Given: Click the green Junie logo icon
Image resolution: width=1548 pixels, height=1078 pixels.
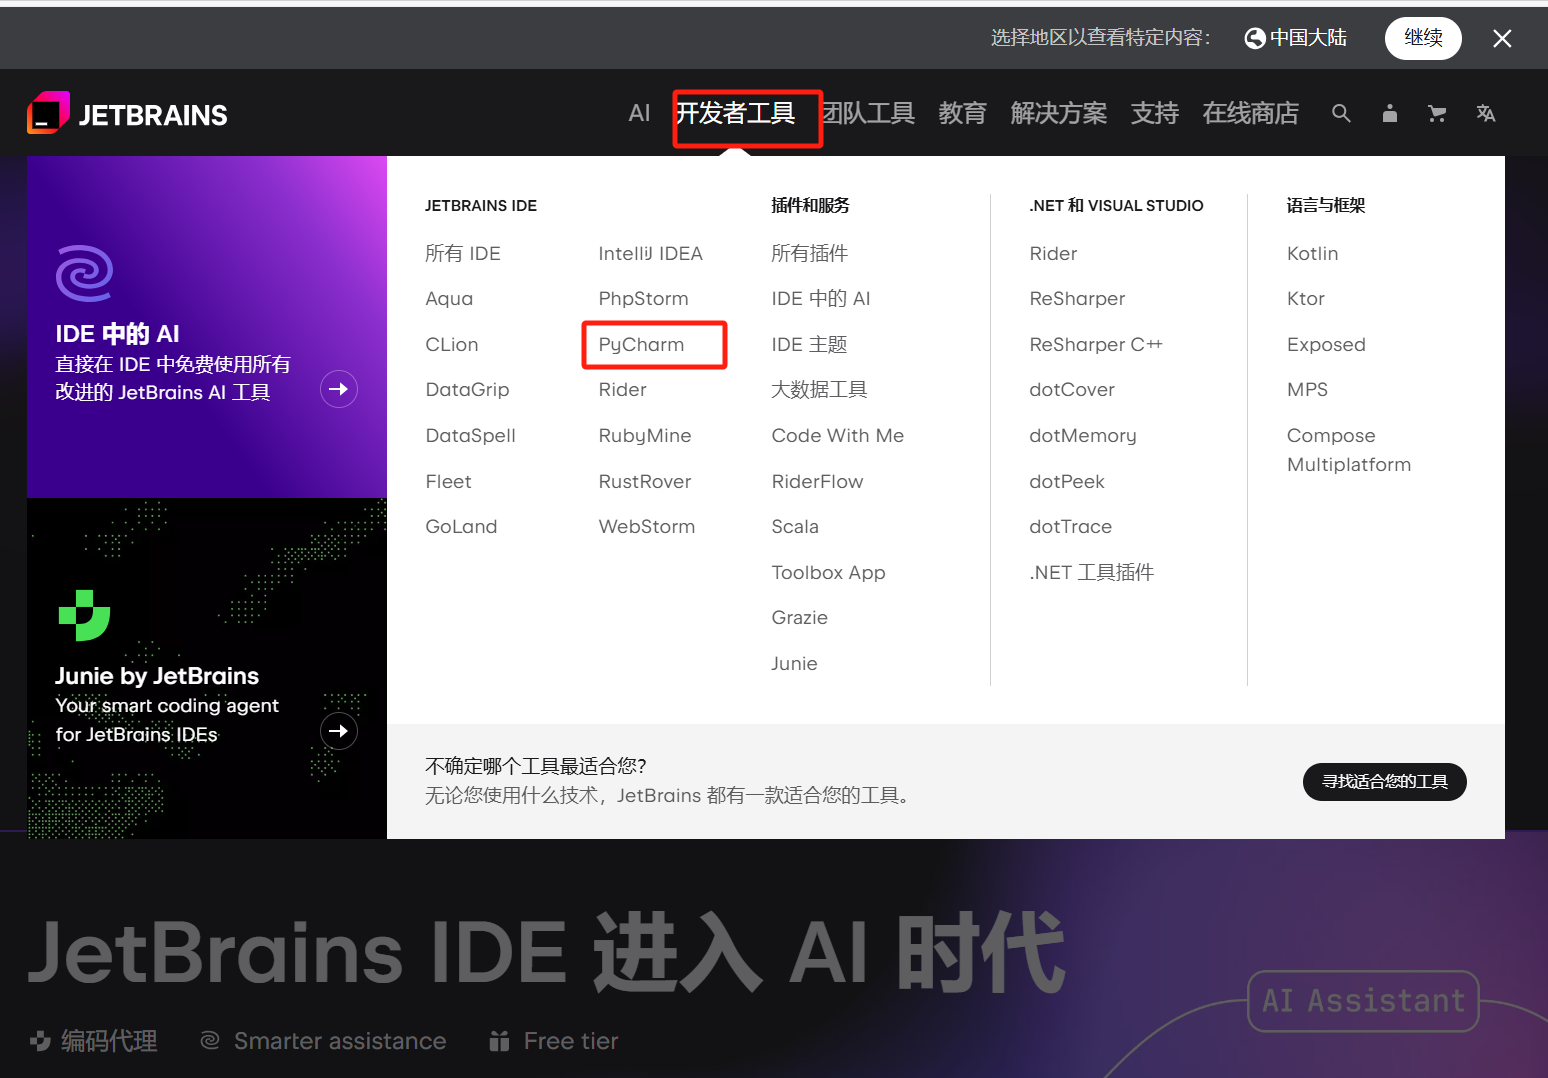Looking at the screenshot, I should pyautogui.click(x=84, y=615).
